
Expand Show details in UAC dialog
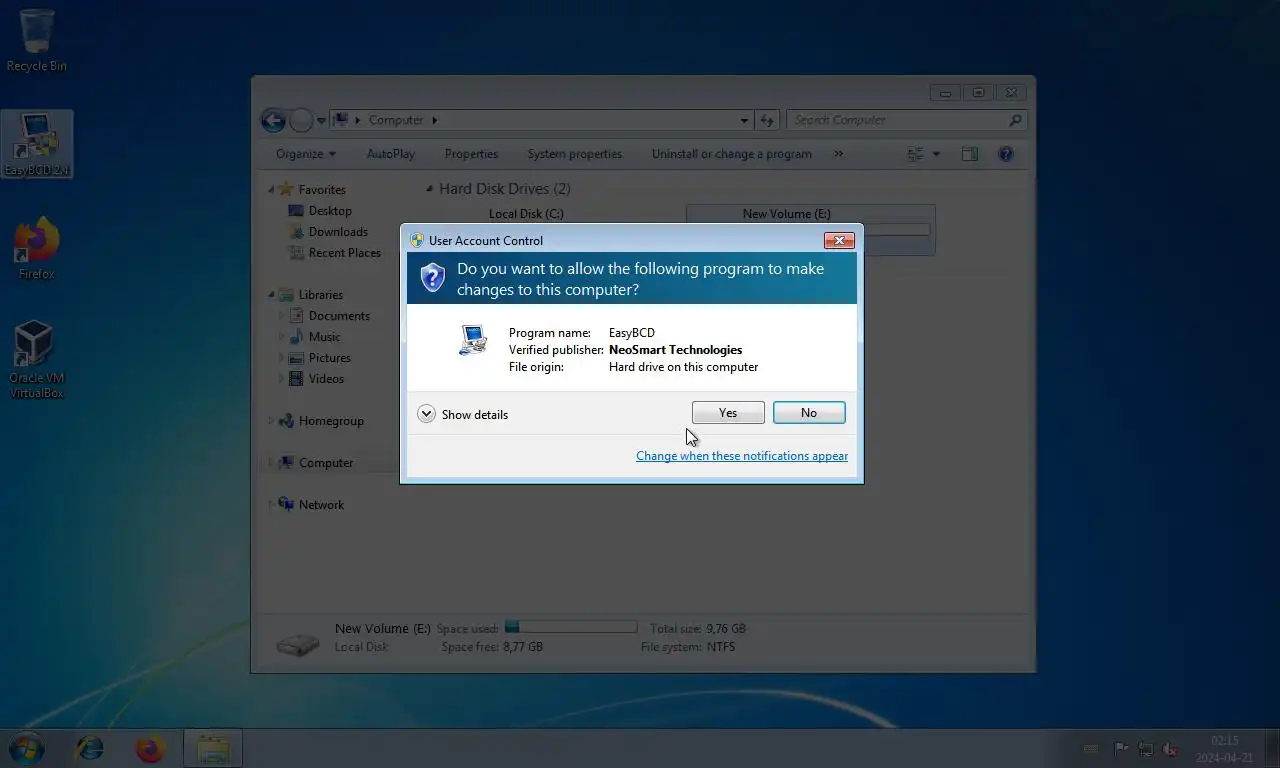click(463, 414)
